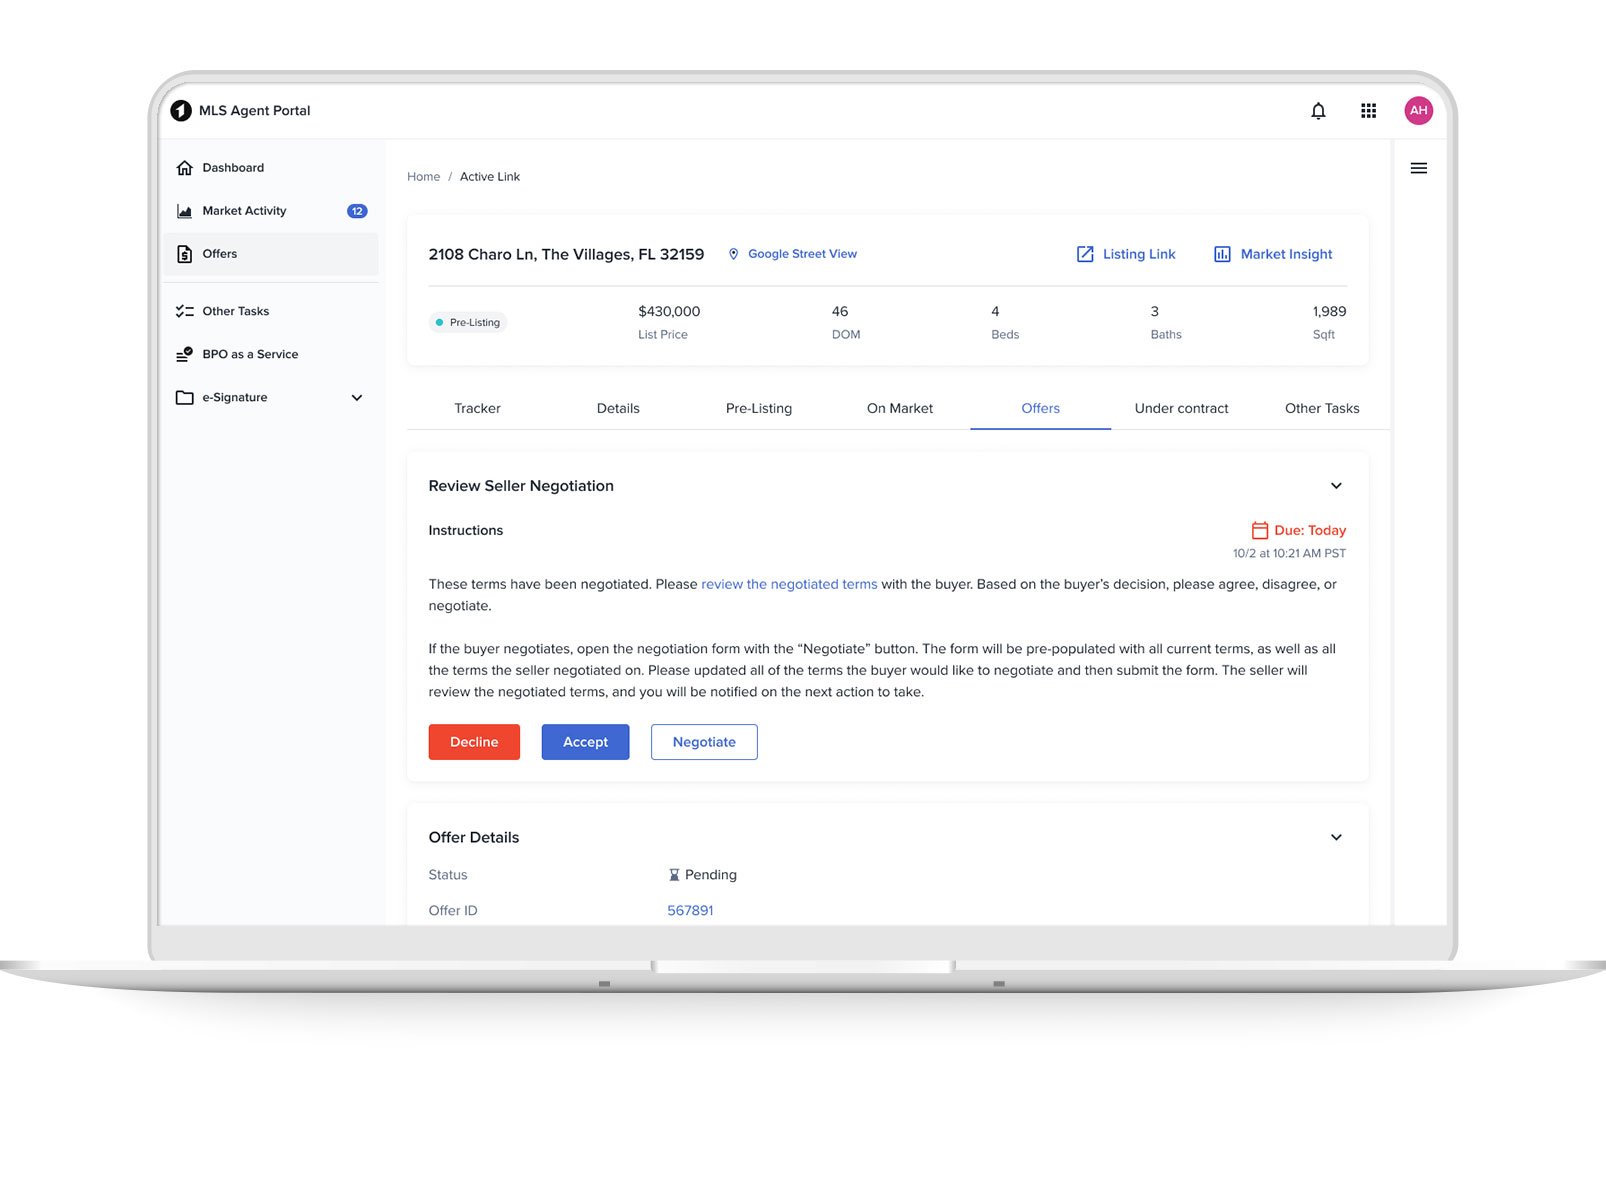Viewport: 1606px width, 1199px height.
Task: Click the BPO as a Service icon
Action: pyautogui.click(x=185, y=354)
